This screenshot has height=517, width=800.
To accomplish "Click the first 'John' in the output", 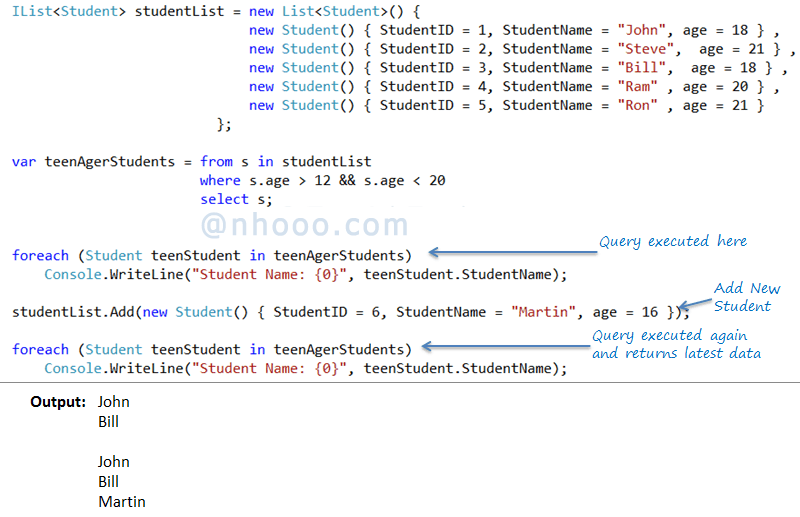I will [113, 402].
